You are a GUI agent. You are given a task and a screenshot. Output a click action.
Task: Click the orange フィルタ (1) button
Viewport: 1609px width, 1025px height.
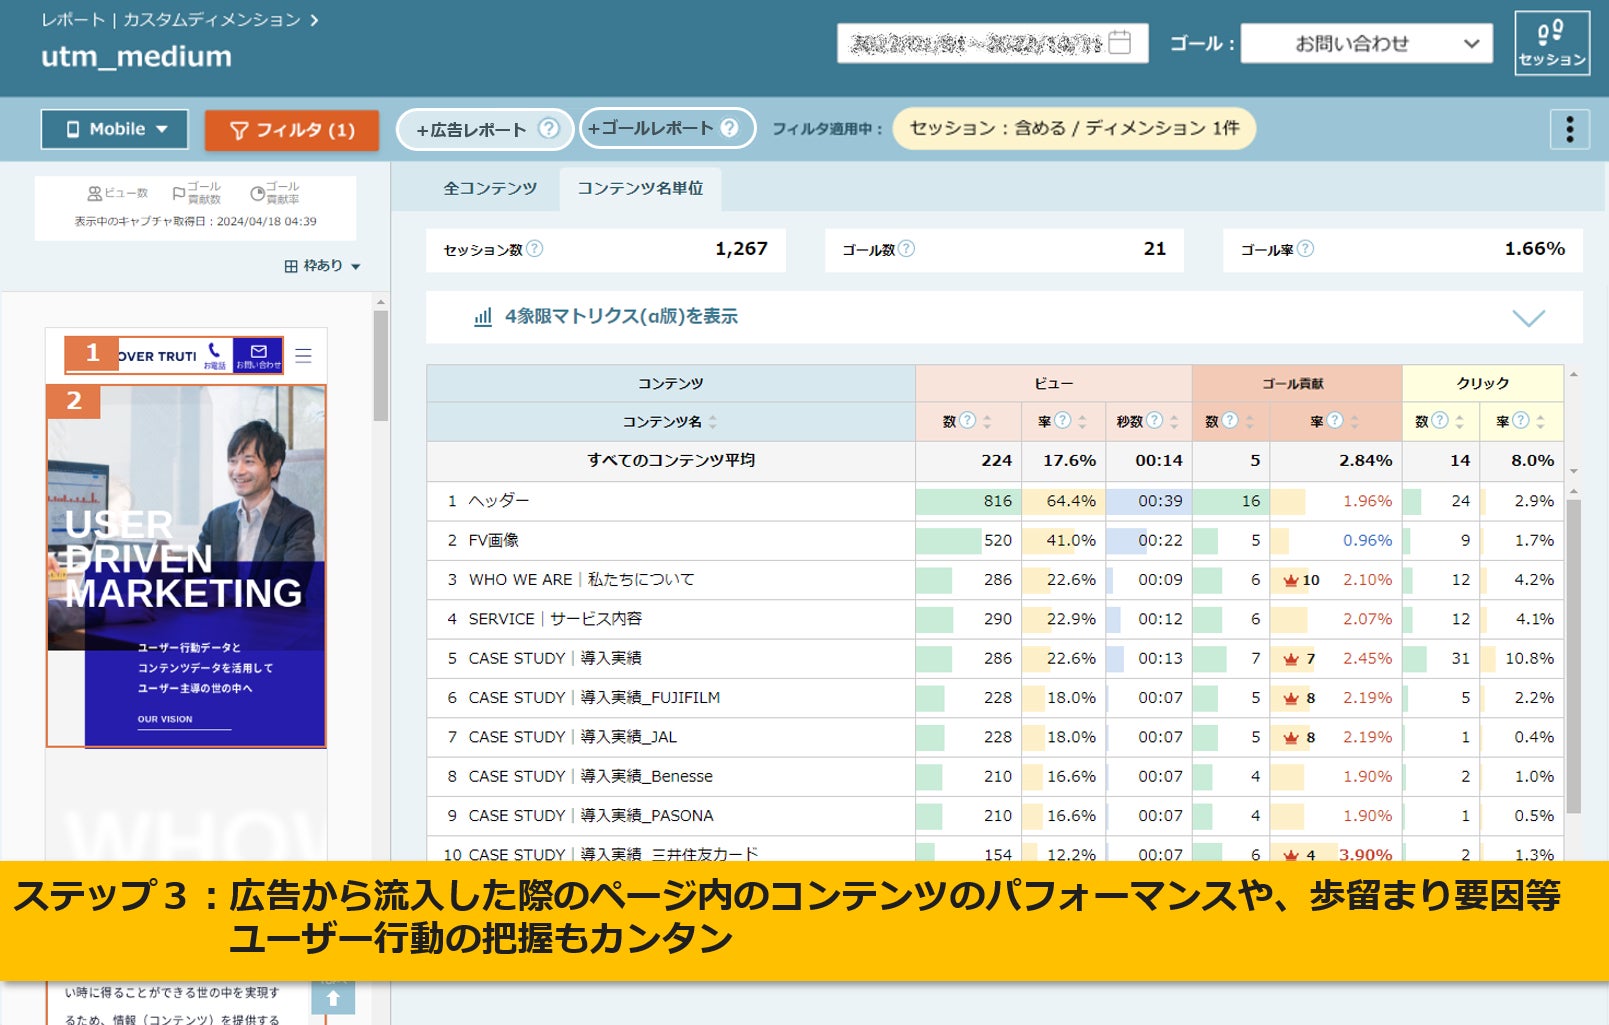[291, 130]
